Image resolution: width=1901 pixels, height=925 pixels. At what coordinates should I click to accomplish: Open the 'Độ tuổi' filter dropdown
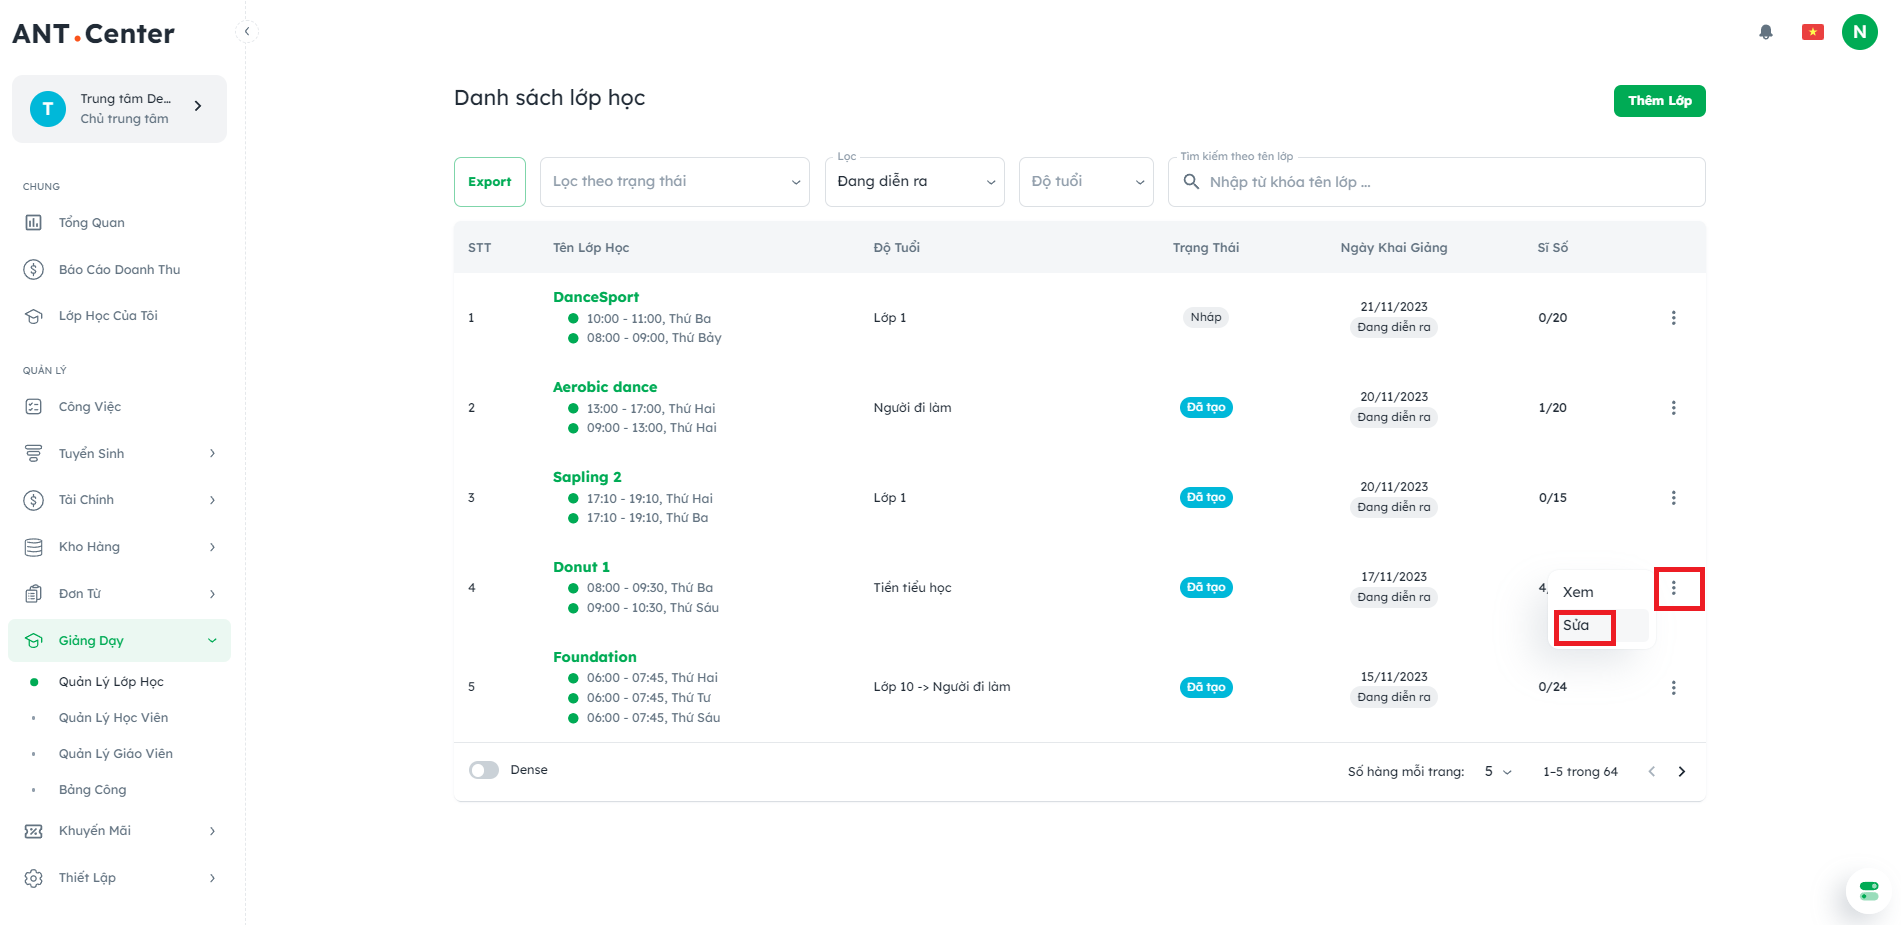click(x=1086, y=182)
